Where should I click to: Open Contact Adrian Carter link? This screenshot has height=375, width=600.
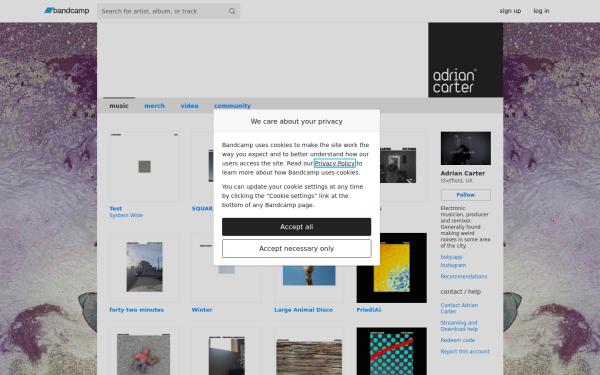pos(459,308)
